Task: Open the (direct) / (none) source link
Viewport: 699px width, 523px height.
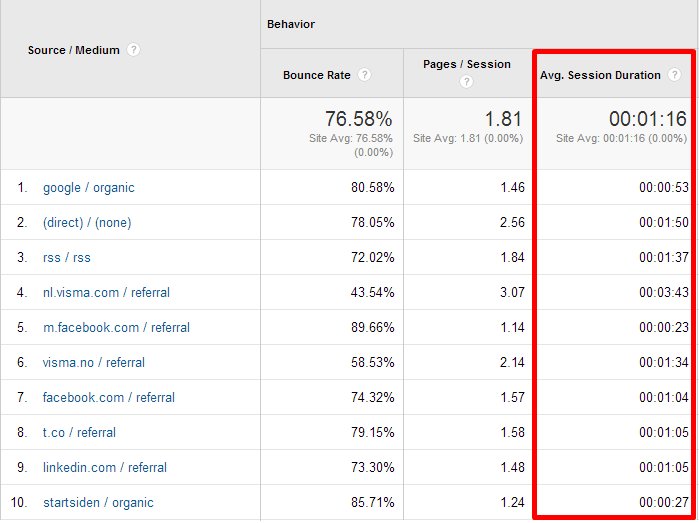Action: [x=87, y=222]
